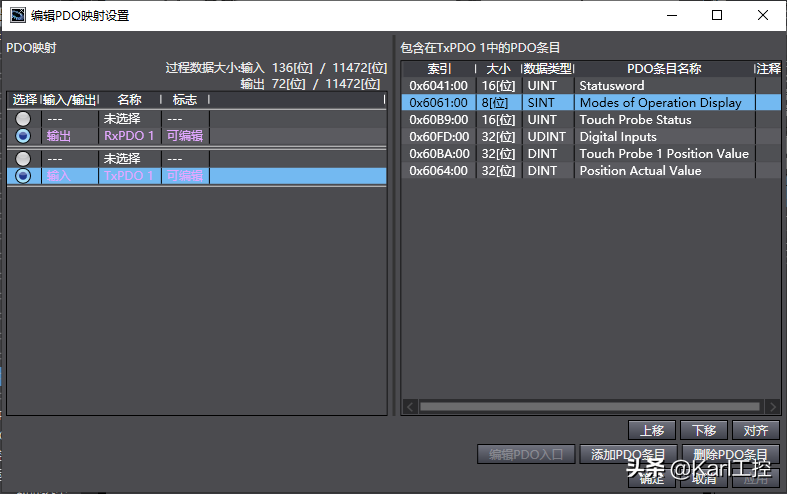The height and width of the screenshot is (494, 787).
Task: Select the Digital Inputs entry row
Action: 590,137
